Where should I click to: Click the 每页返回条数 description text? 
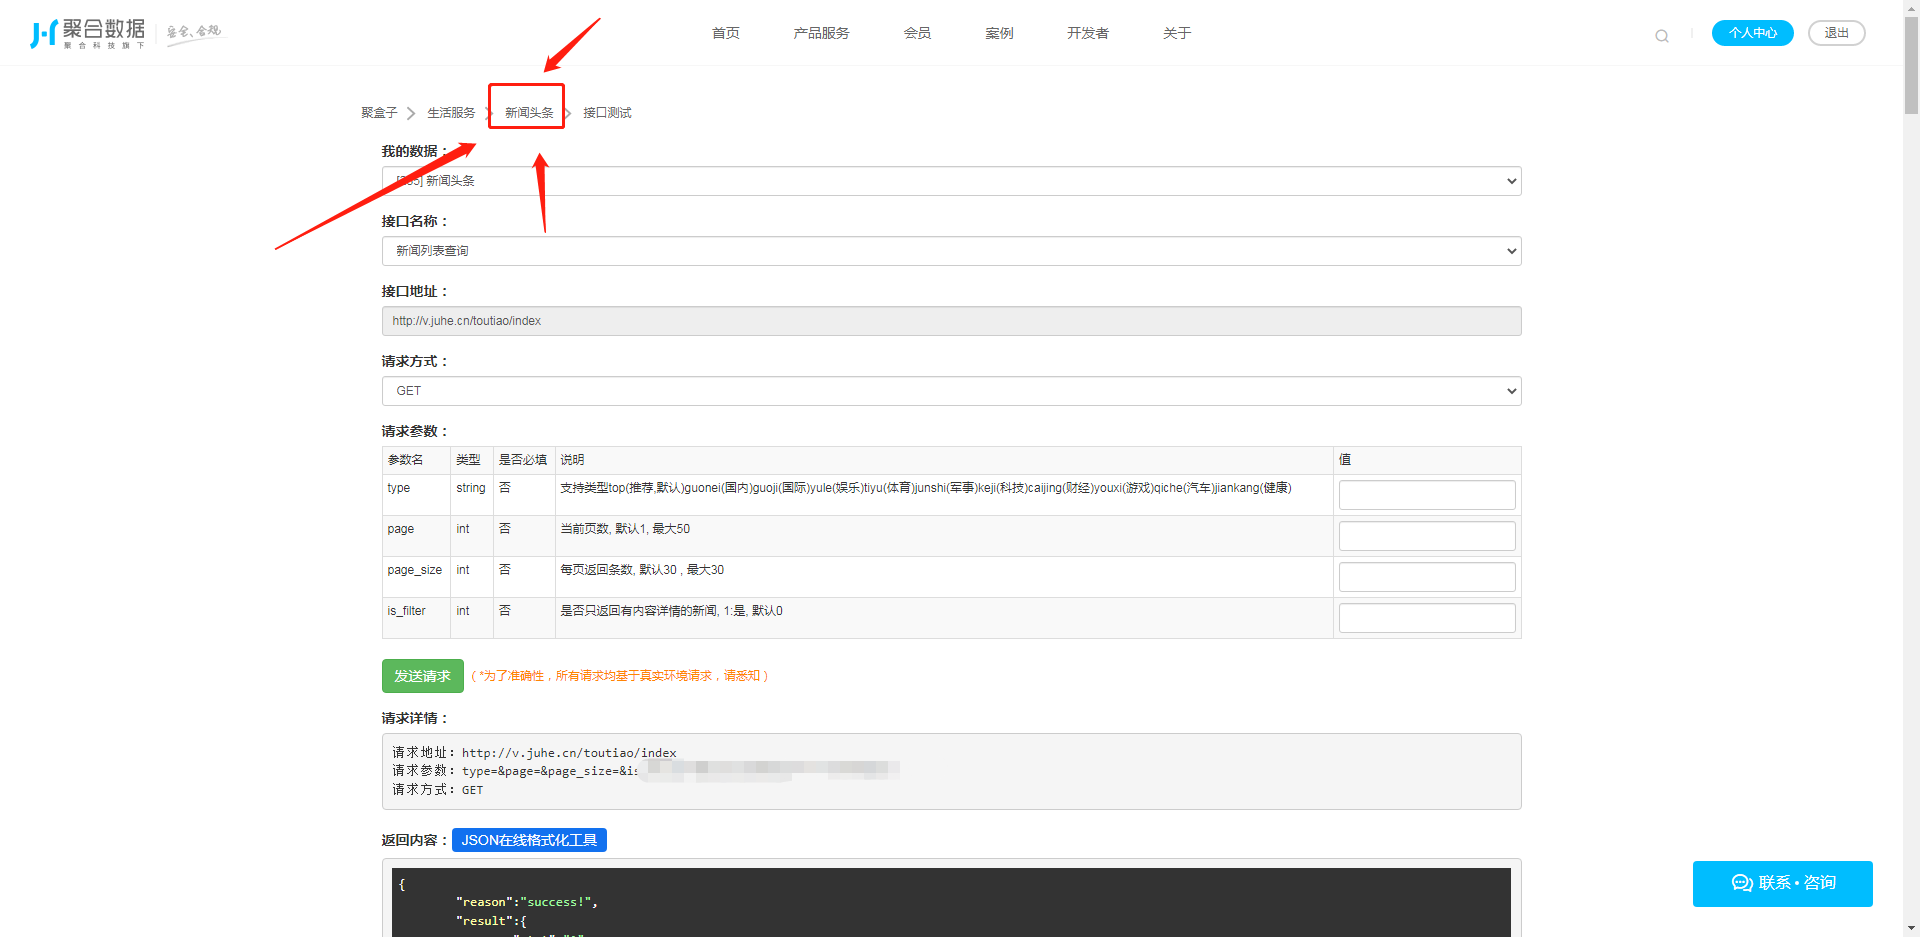[x=642, y=570]
